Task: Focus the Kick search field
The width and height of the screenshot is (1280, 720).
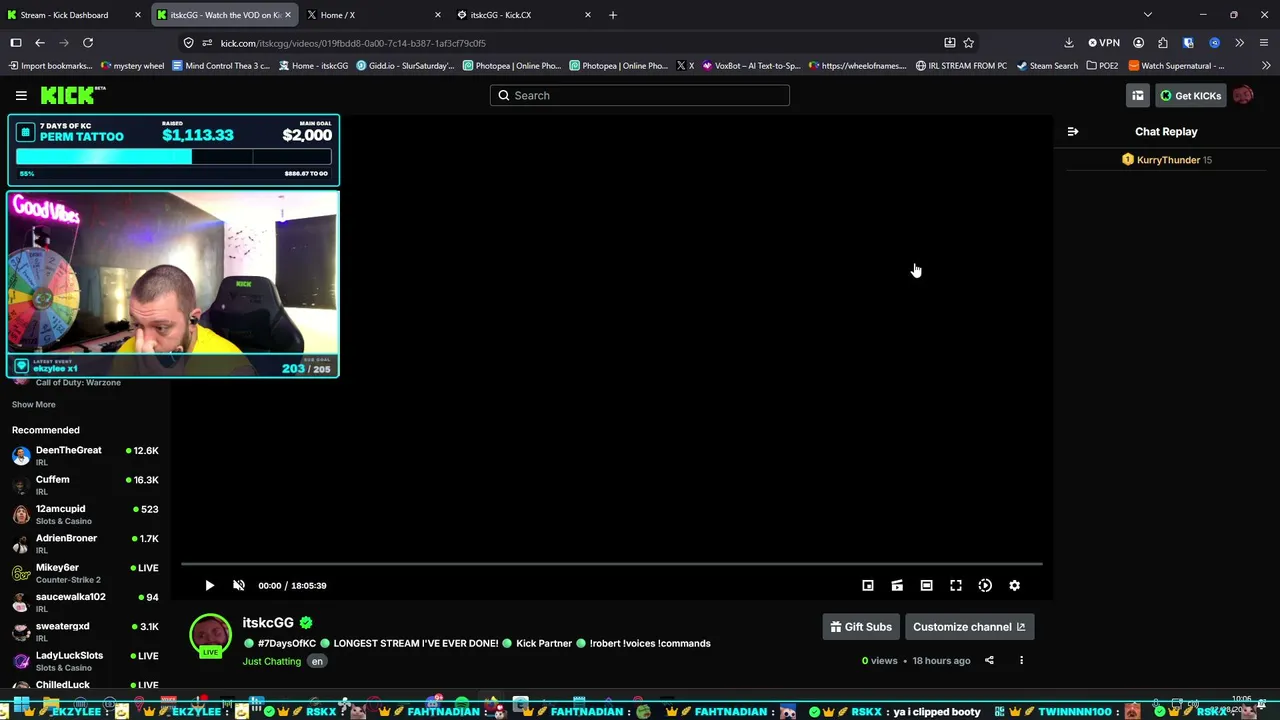Action: 640,95
